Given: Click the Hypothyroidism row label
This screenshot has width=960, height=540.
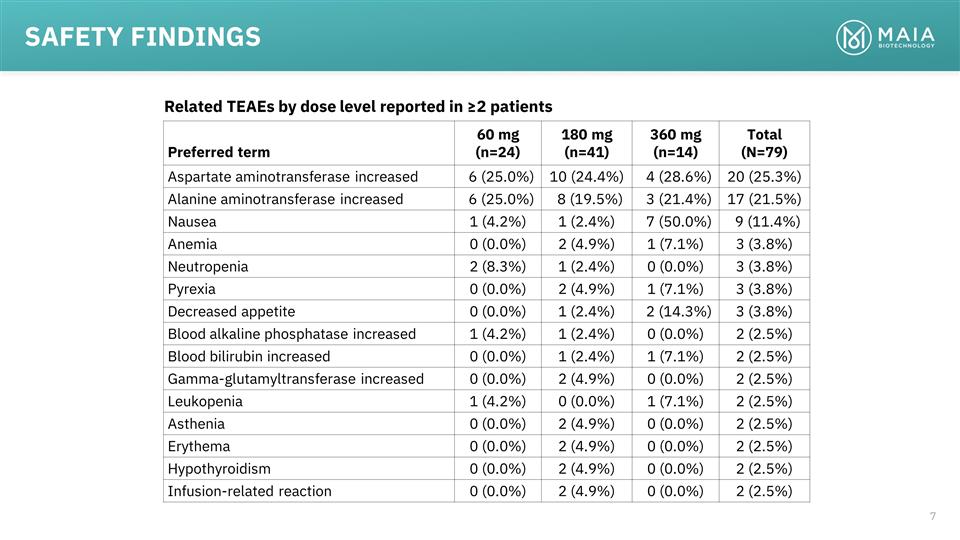Looking at the screenshot, I should pos(219,468).
